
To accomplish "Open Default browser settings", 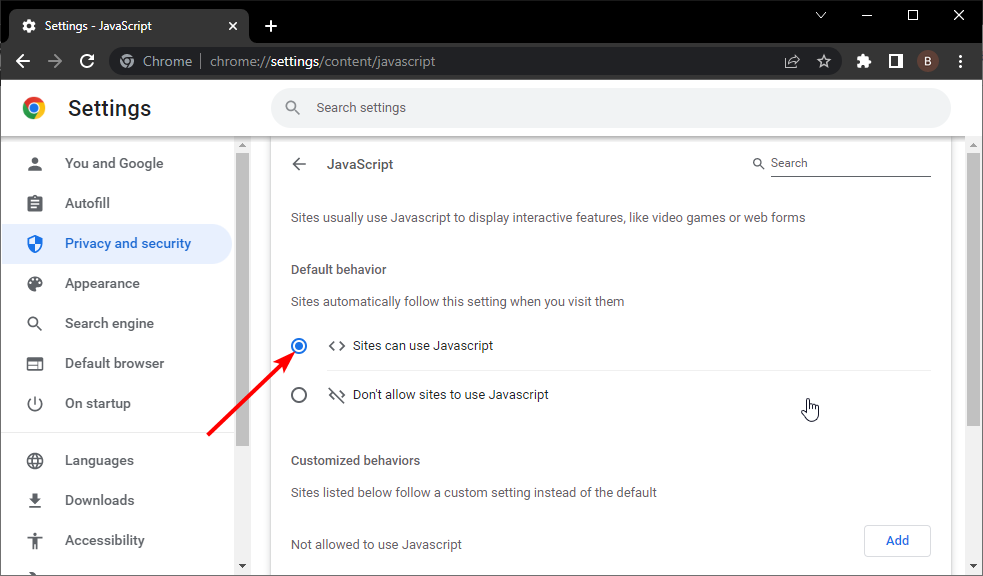I will [117, 364].
